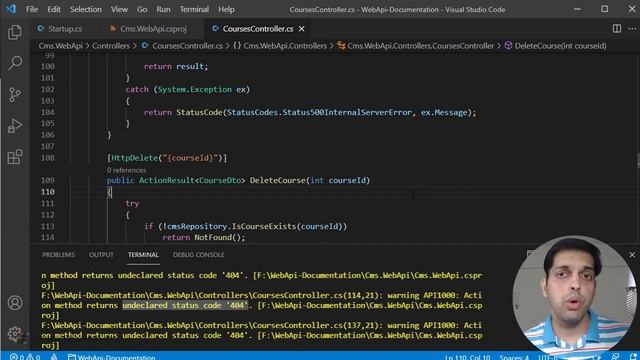Open the Go menu
Screen dimensions: 640x360
click(x=142, y=9)
